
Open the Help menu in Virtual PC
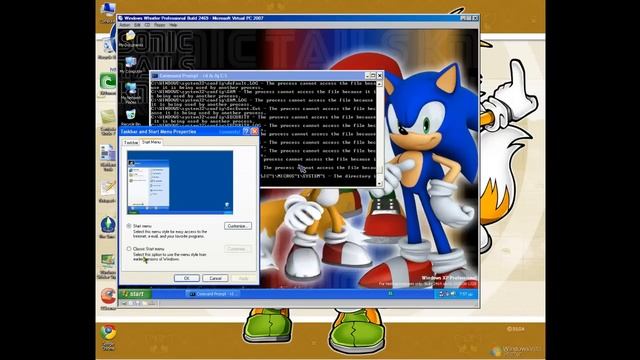(173, 25)
